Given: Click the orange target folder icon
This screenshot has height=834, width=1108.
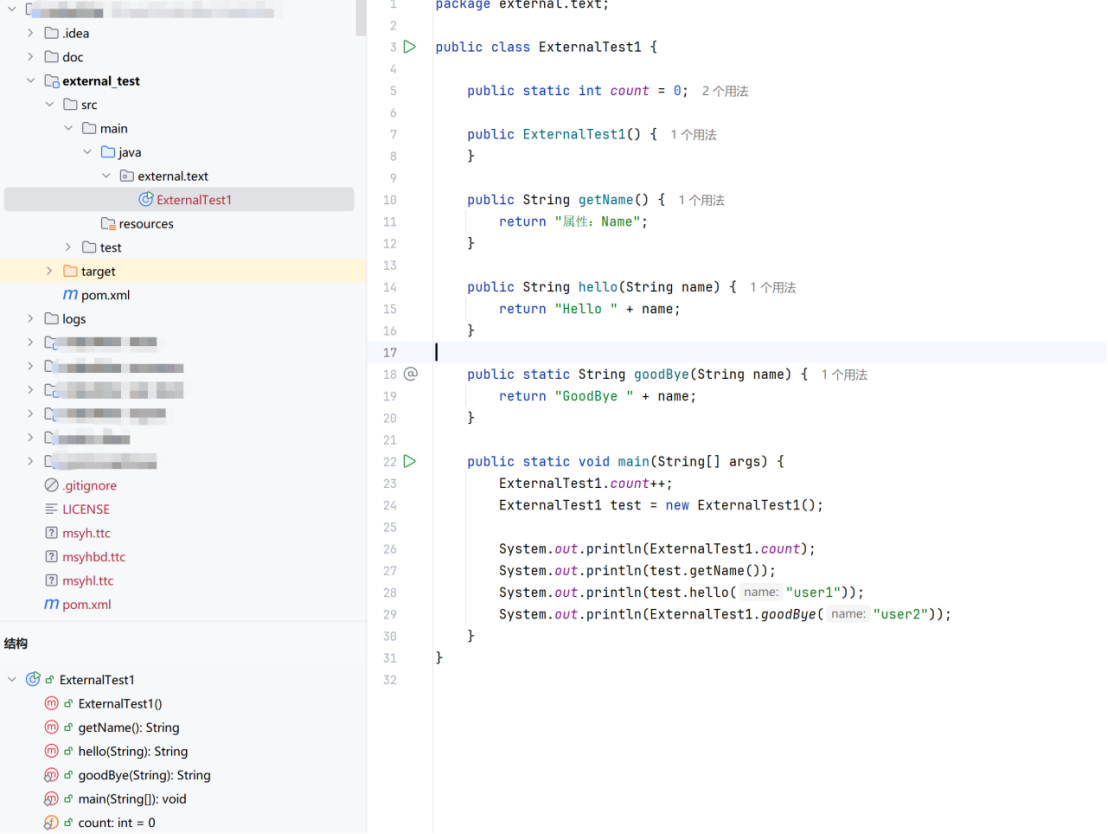Looking at the screenshot, I should coord(70,271).
